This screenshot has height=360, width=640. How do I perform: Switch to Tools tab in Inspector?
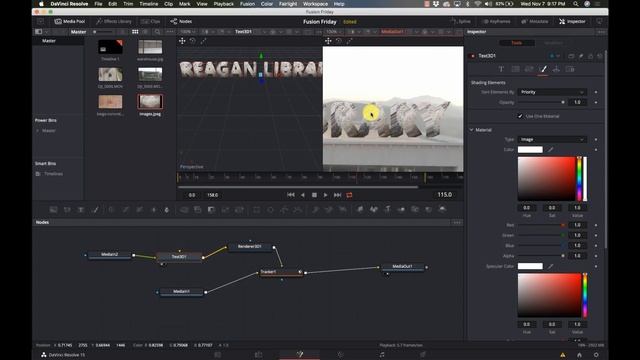click(517, 42)
